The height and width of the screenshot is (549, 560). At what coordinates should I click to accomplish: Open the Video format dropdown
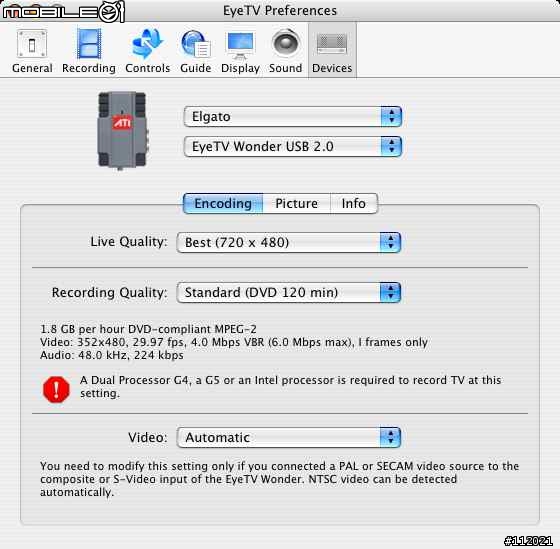289,438
